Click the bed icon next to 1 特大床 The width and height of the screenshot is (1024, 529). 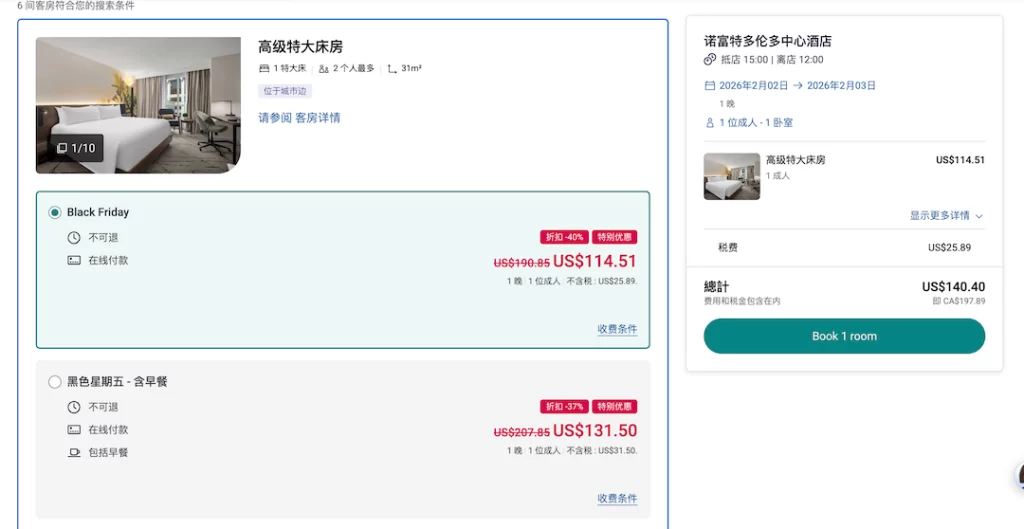click(x=264, y=69)
